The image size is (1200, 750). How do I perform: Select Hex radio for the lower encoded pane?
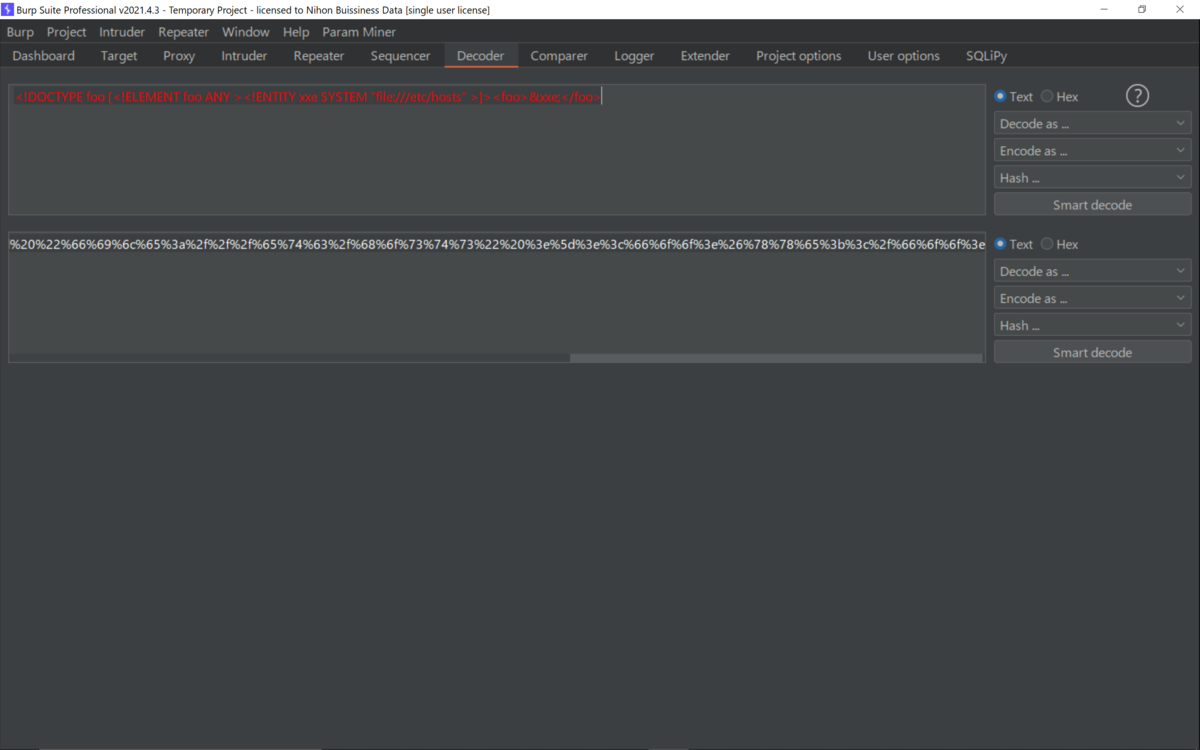pyautogui.click(x=1060, y=244)
